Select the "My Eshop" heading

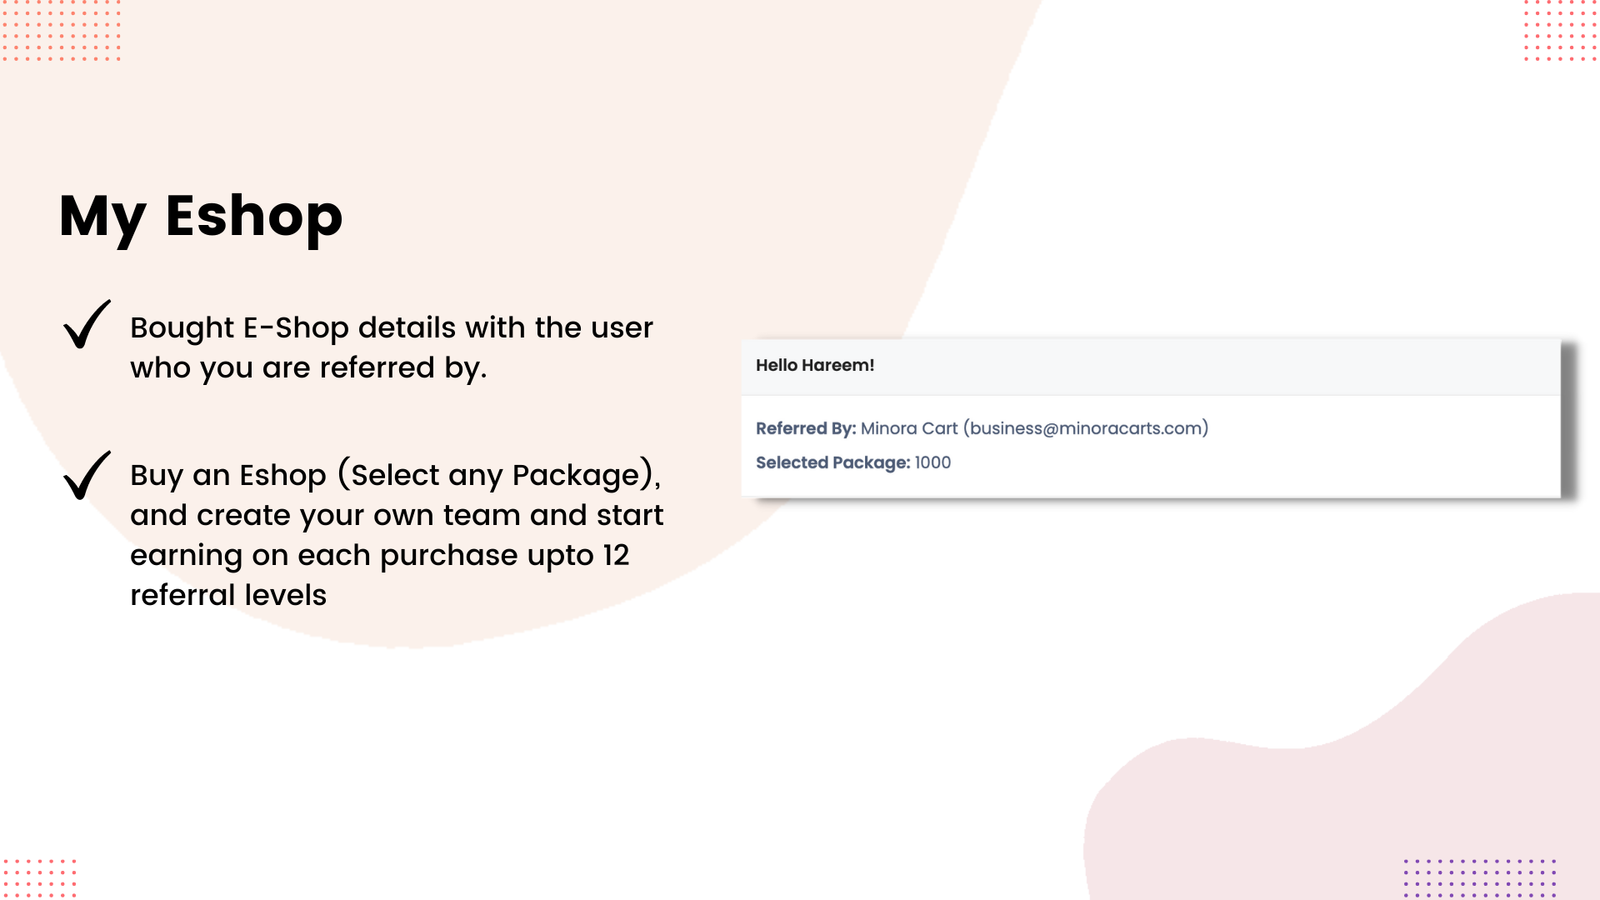(x=201, y=216)
